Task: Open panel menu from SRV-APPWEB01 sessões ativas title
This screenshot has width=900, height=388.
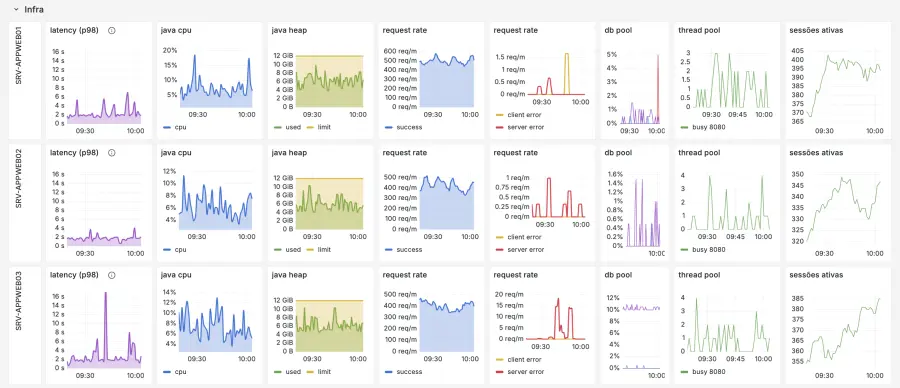Action: pos(816,30)
